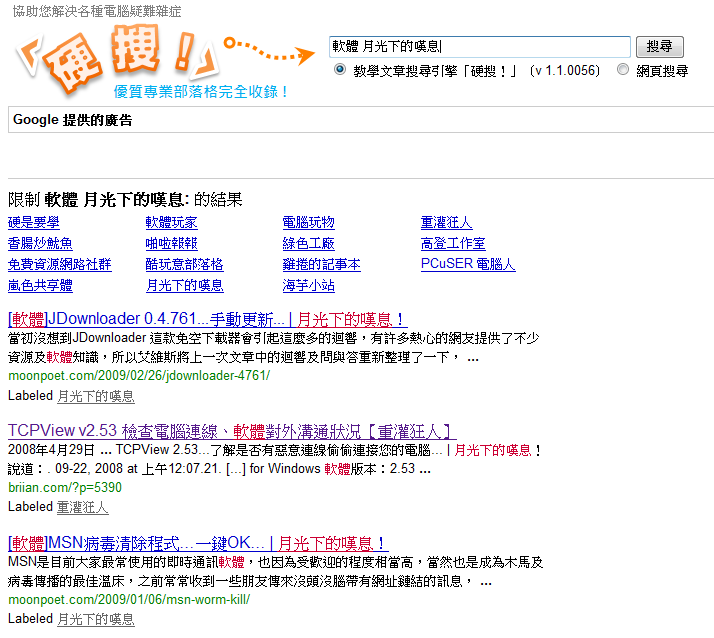Open the 海芋小站 filter link

(309, 286)
